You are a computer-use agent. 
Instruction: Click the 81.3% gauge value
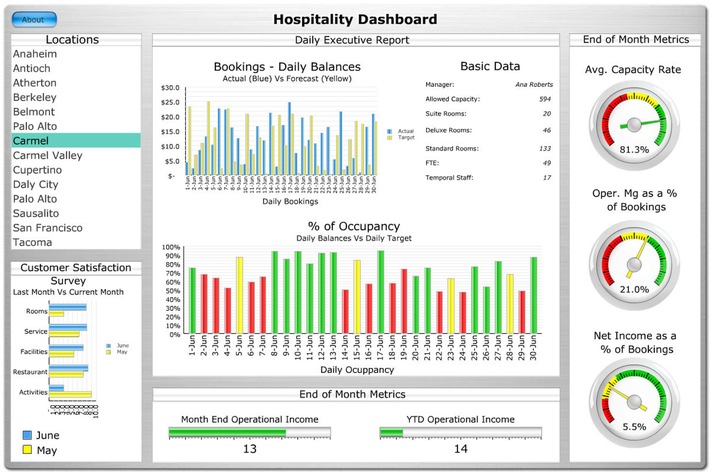(634, 150)
